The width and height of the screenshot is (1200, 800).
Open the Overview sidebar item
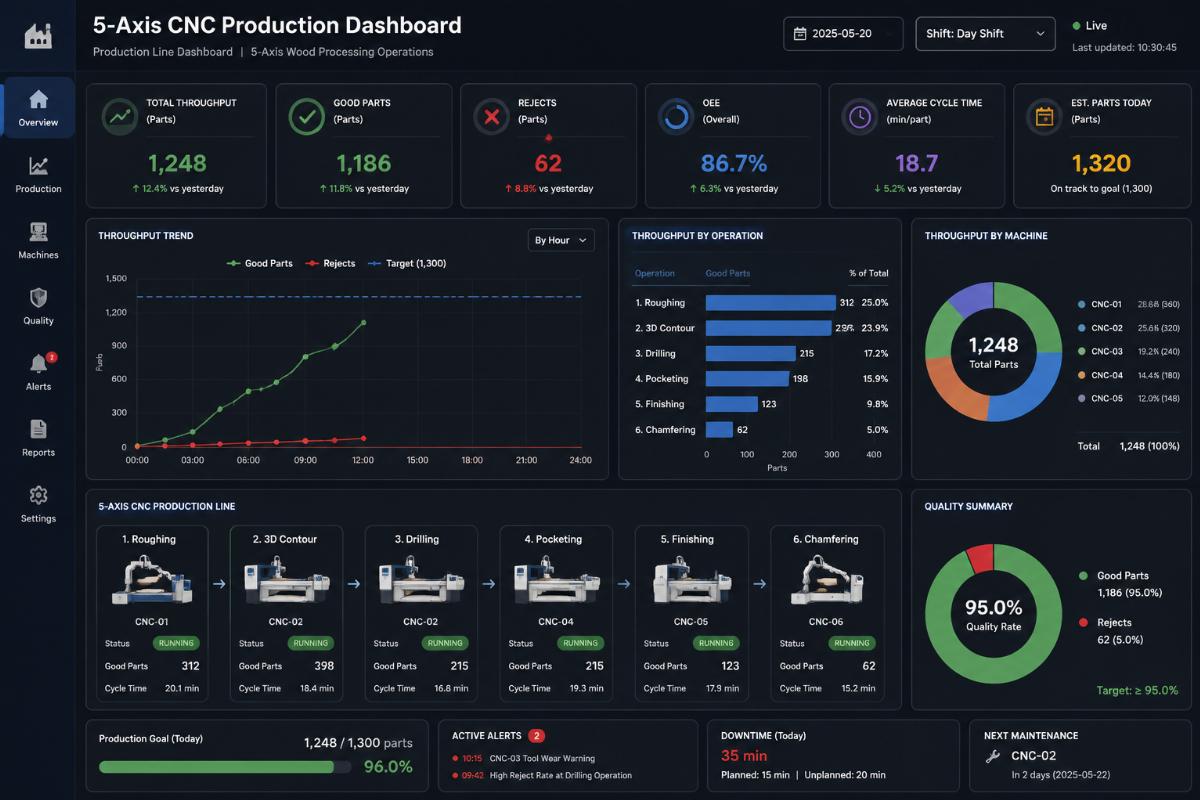pos(38,108)
